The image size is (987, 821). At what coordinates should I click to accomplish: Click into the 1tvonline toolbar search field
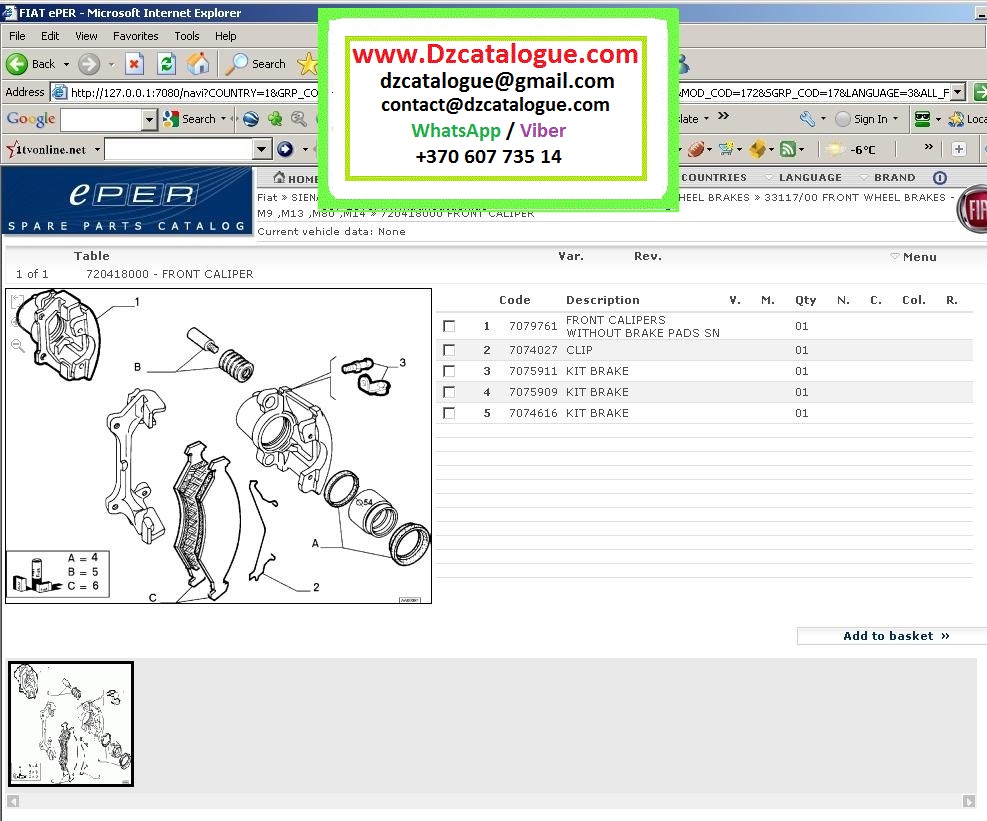click(179, 149)
